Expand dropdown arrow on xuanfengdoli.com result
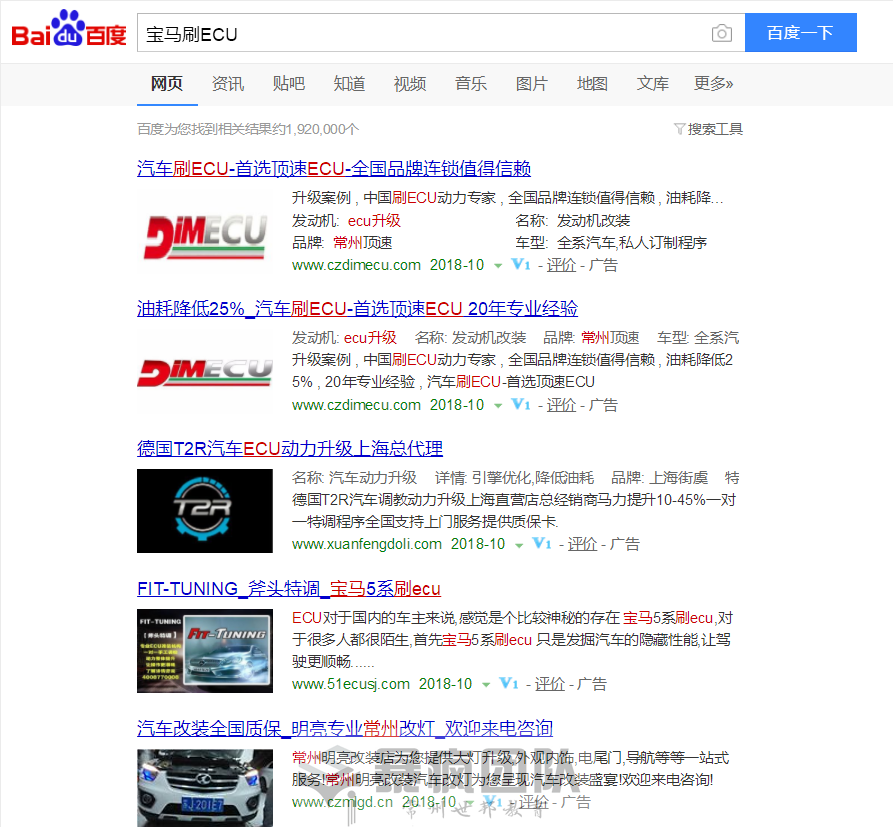893x827 pixels. tap(519, 545)
